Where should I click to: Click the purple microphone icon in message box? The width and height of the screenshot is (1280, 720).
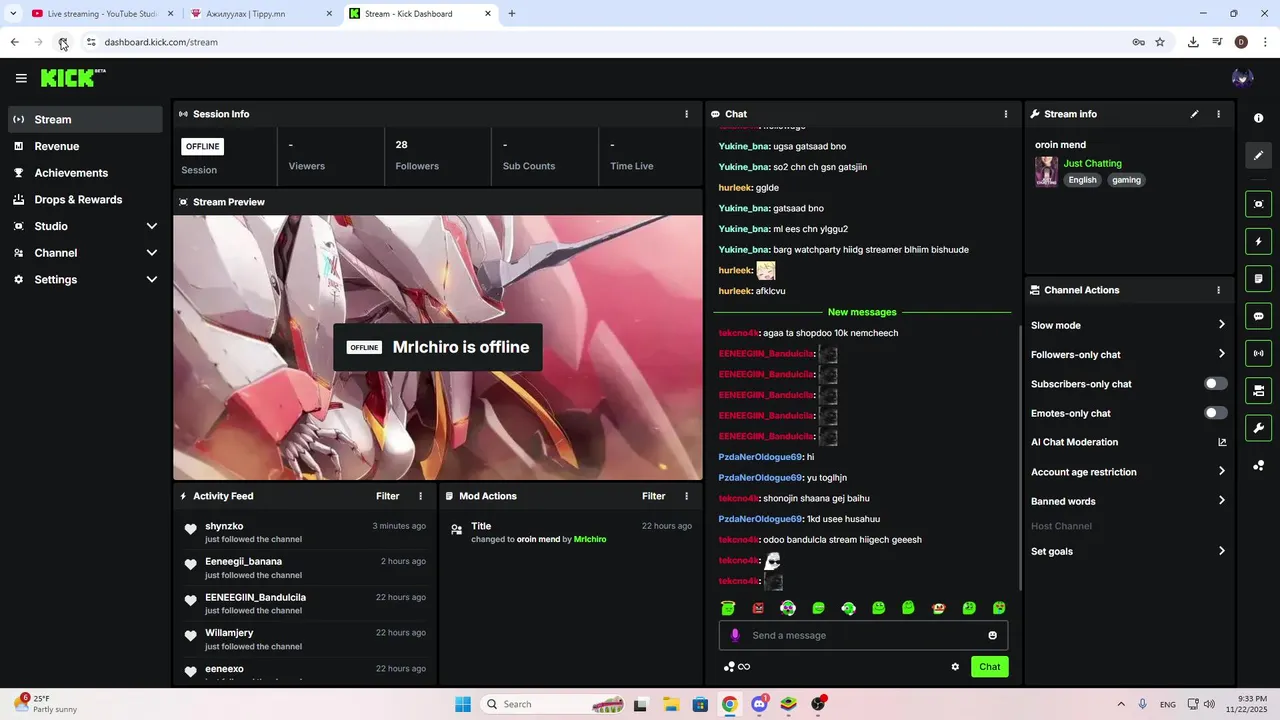[735, 635]
